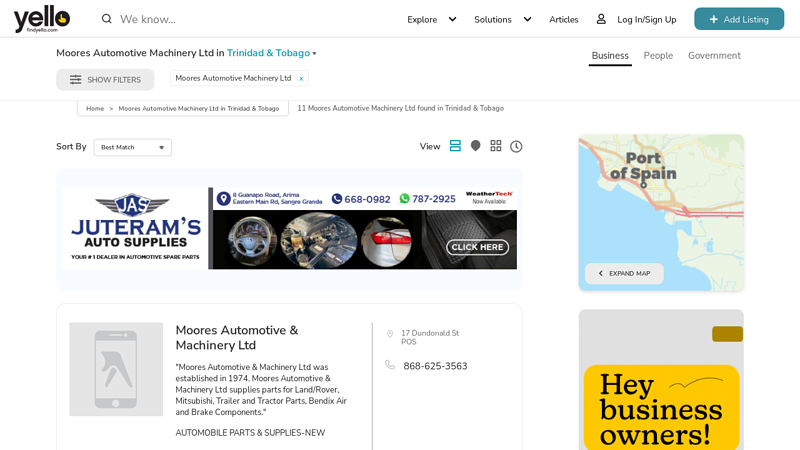Click the clock view icon
The width and height of the screenshot is (800, 450).
click(516, 146)
